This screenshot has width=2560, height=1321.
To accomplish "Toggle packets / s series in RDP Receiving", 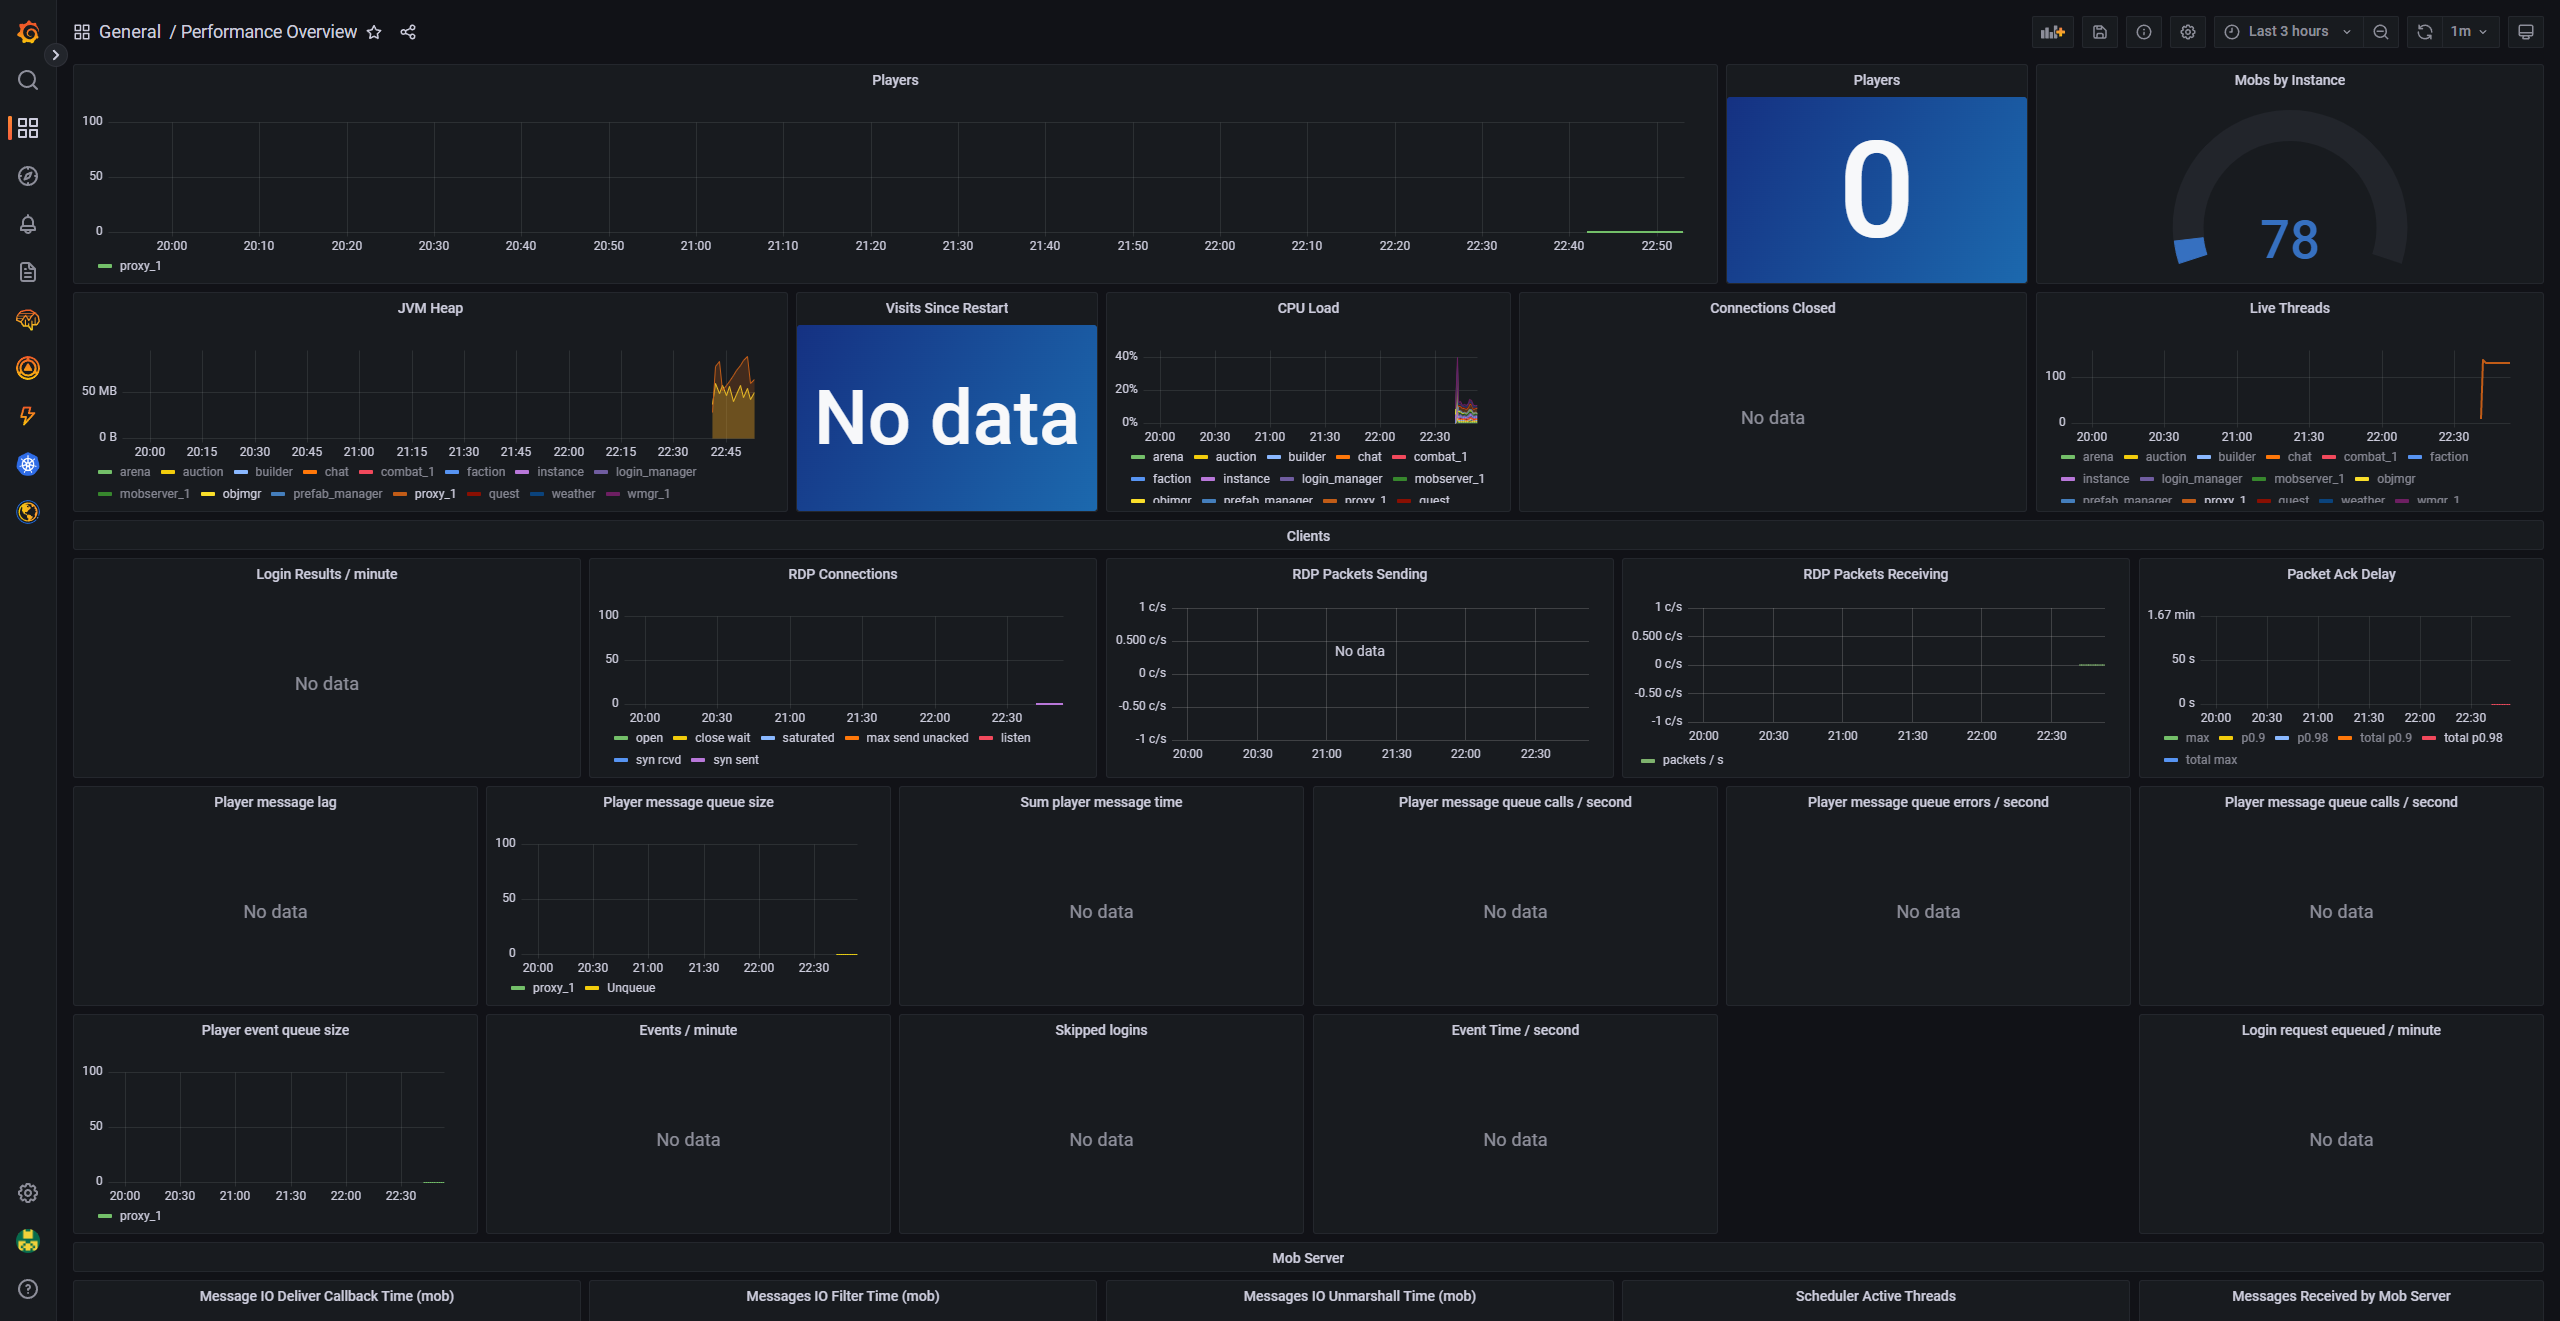I will [x=1691, y=760].
